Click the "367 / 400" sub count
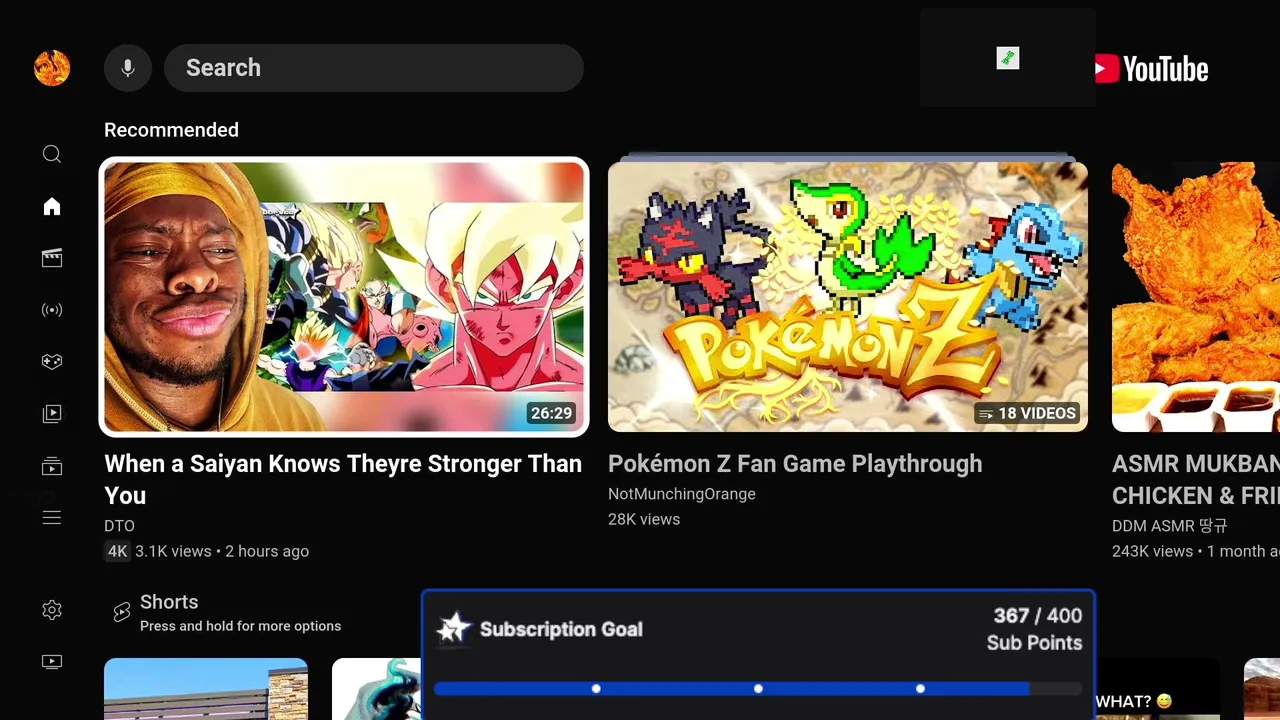 click(1038, 616)
